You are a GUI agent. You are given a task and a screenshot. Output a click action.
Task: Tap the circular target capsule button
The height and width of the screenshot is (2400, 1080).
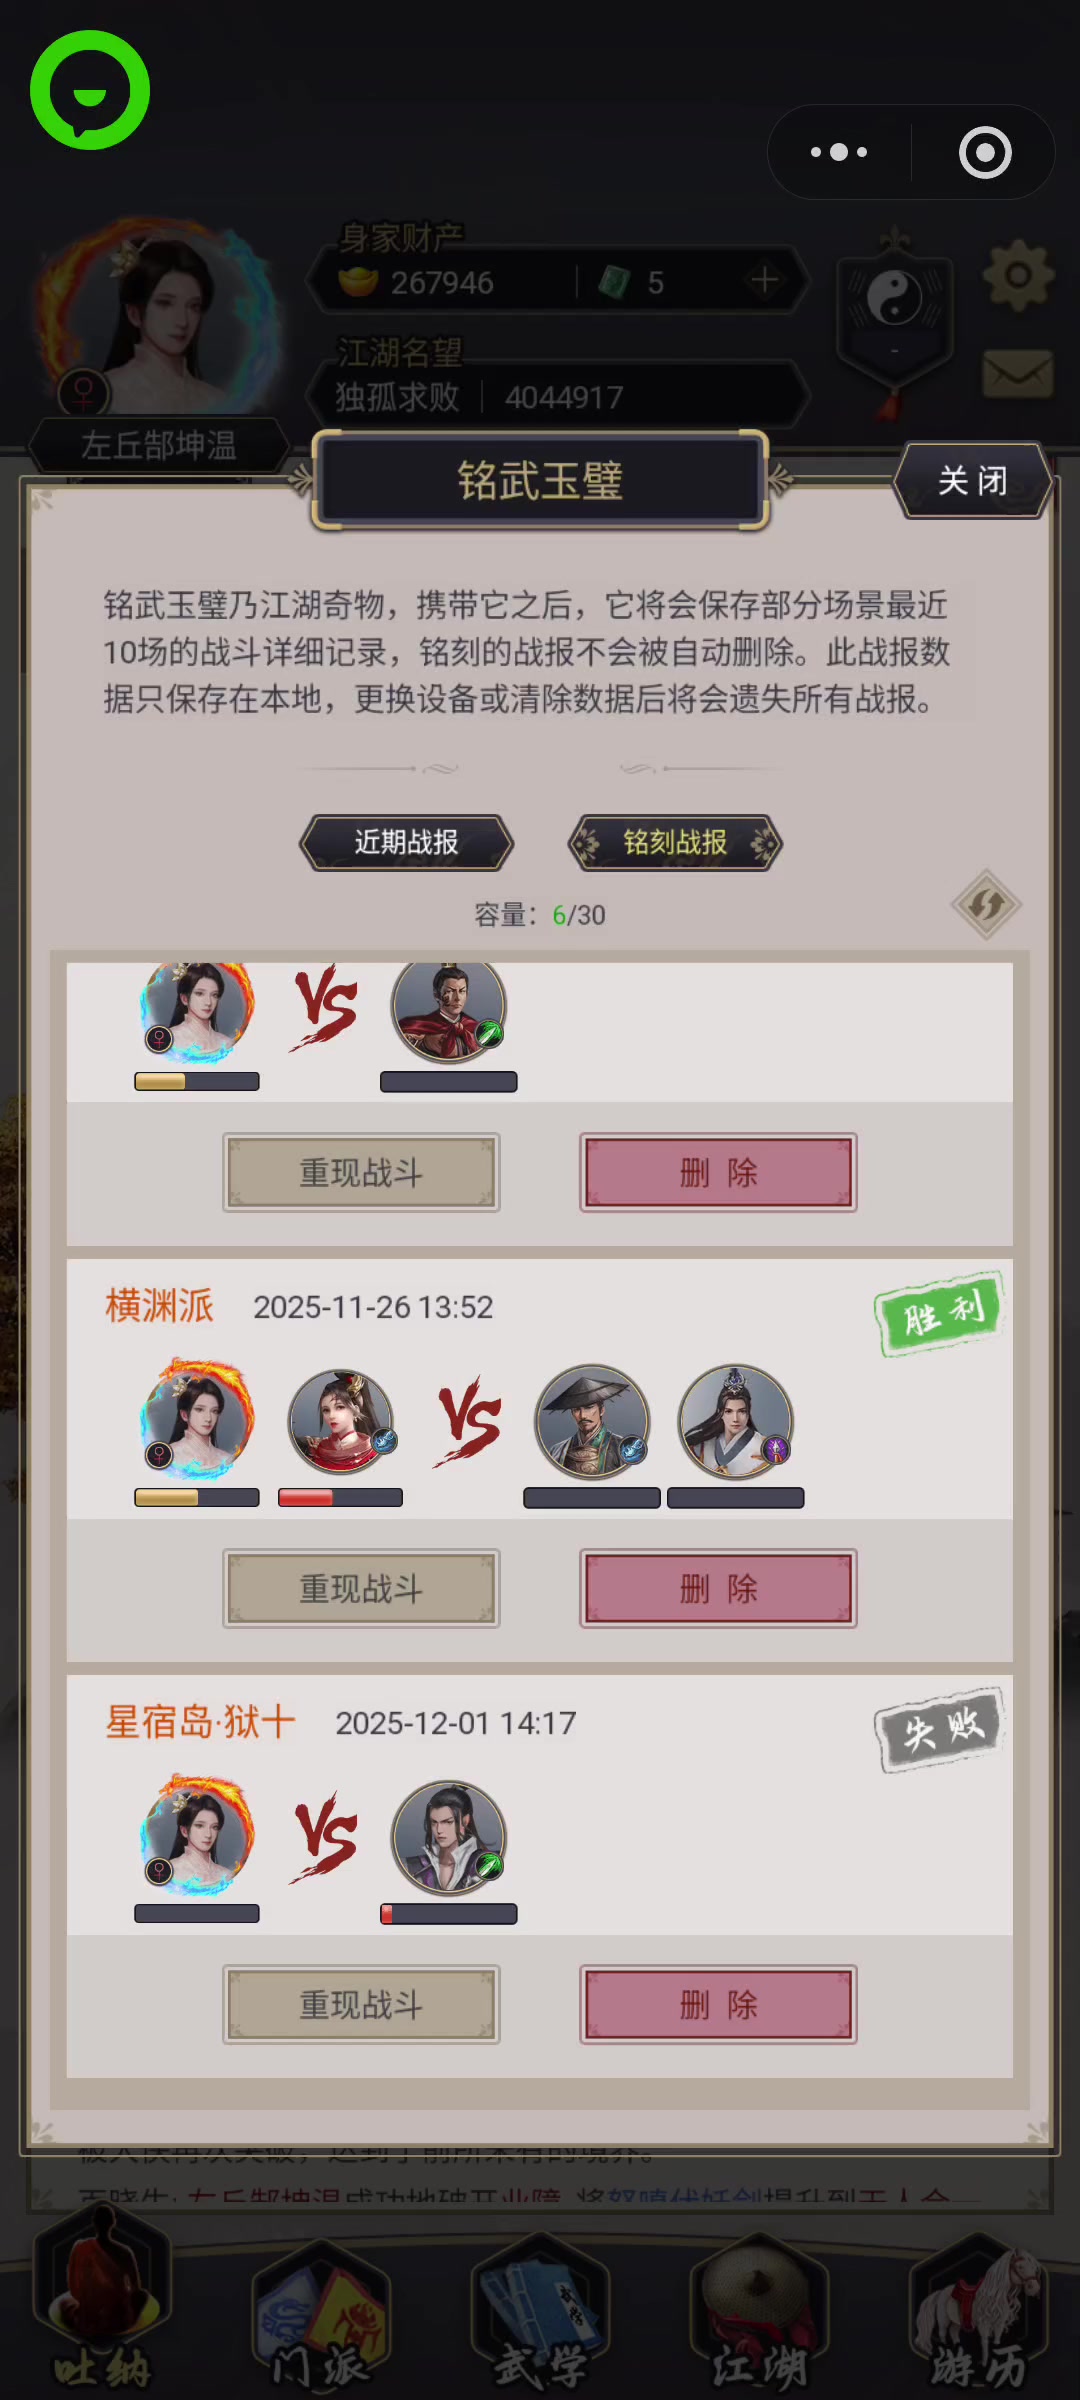[x=985, y=152]
